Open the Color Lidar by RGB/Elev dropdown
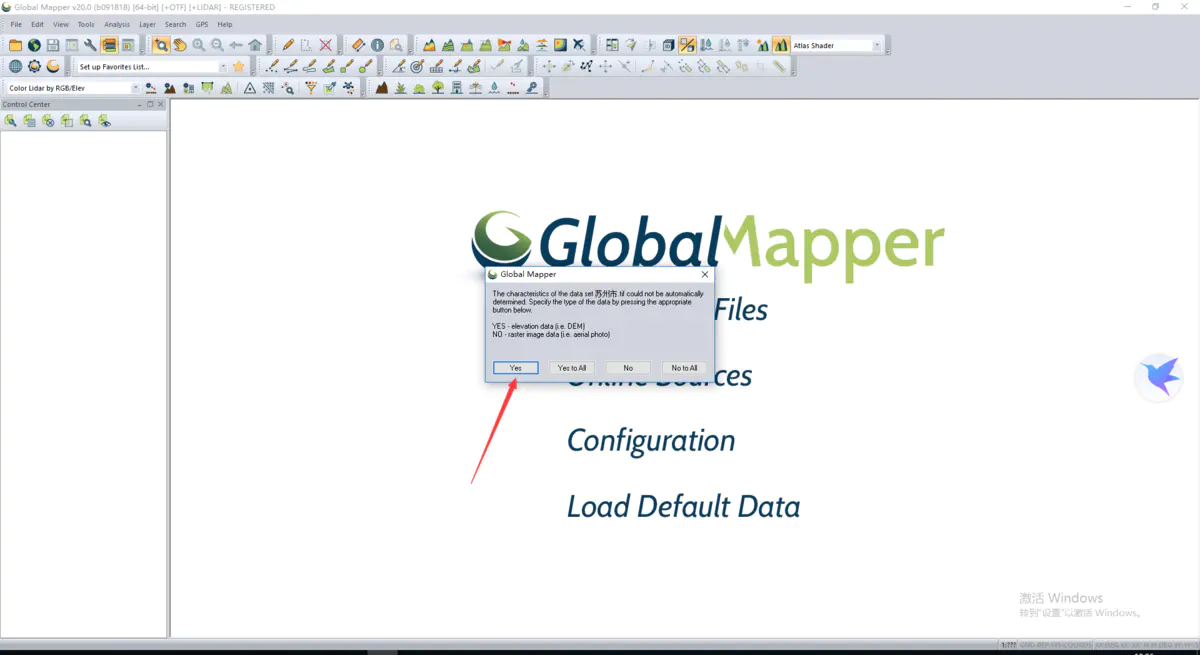This screenshot has height=655, width=1200. [x=135, y=88]
